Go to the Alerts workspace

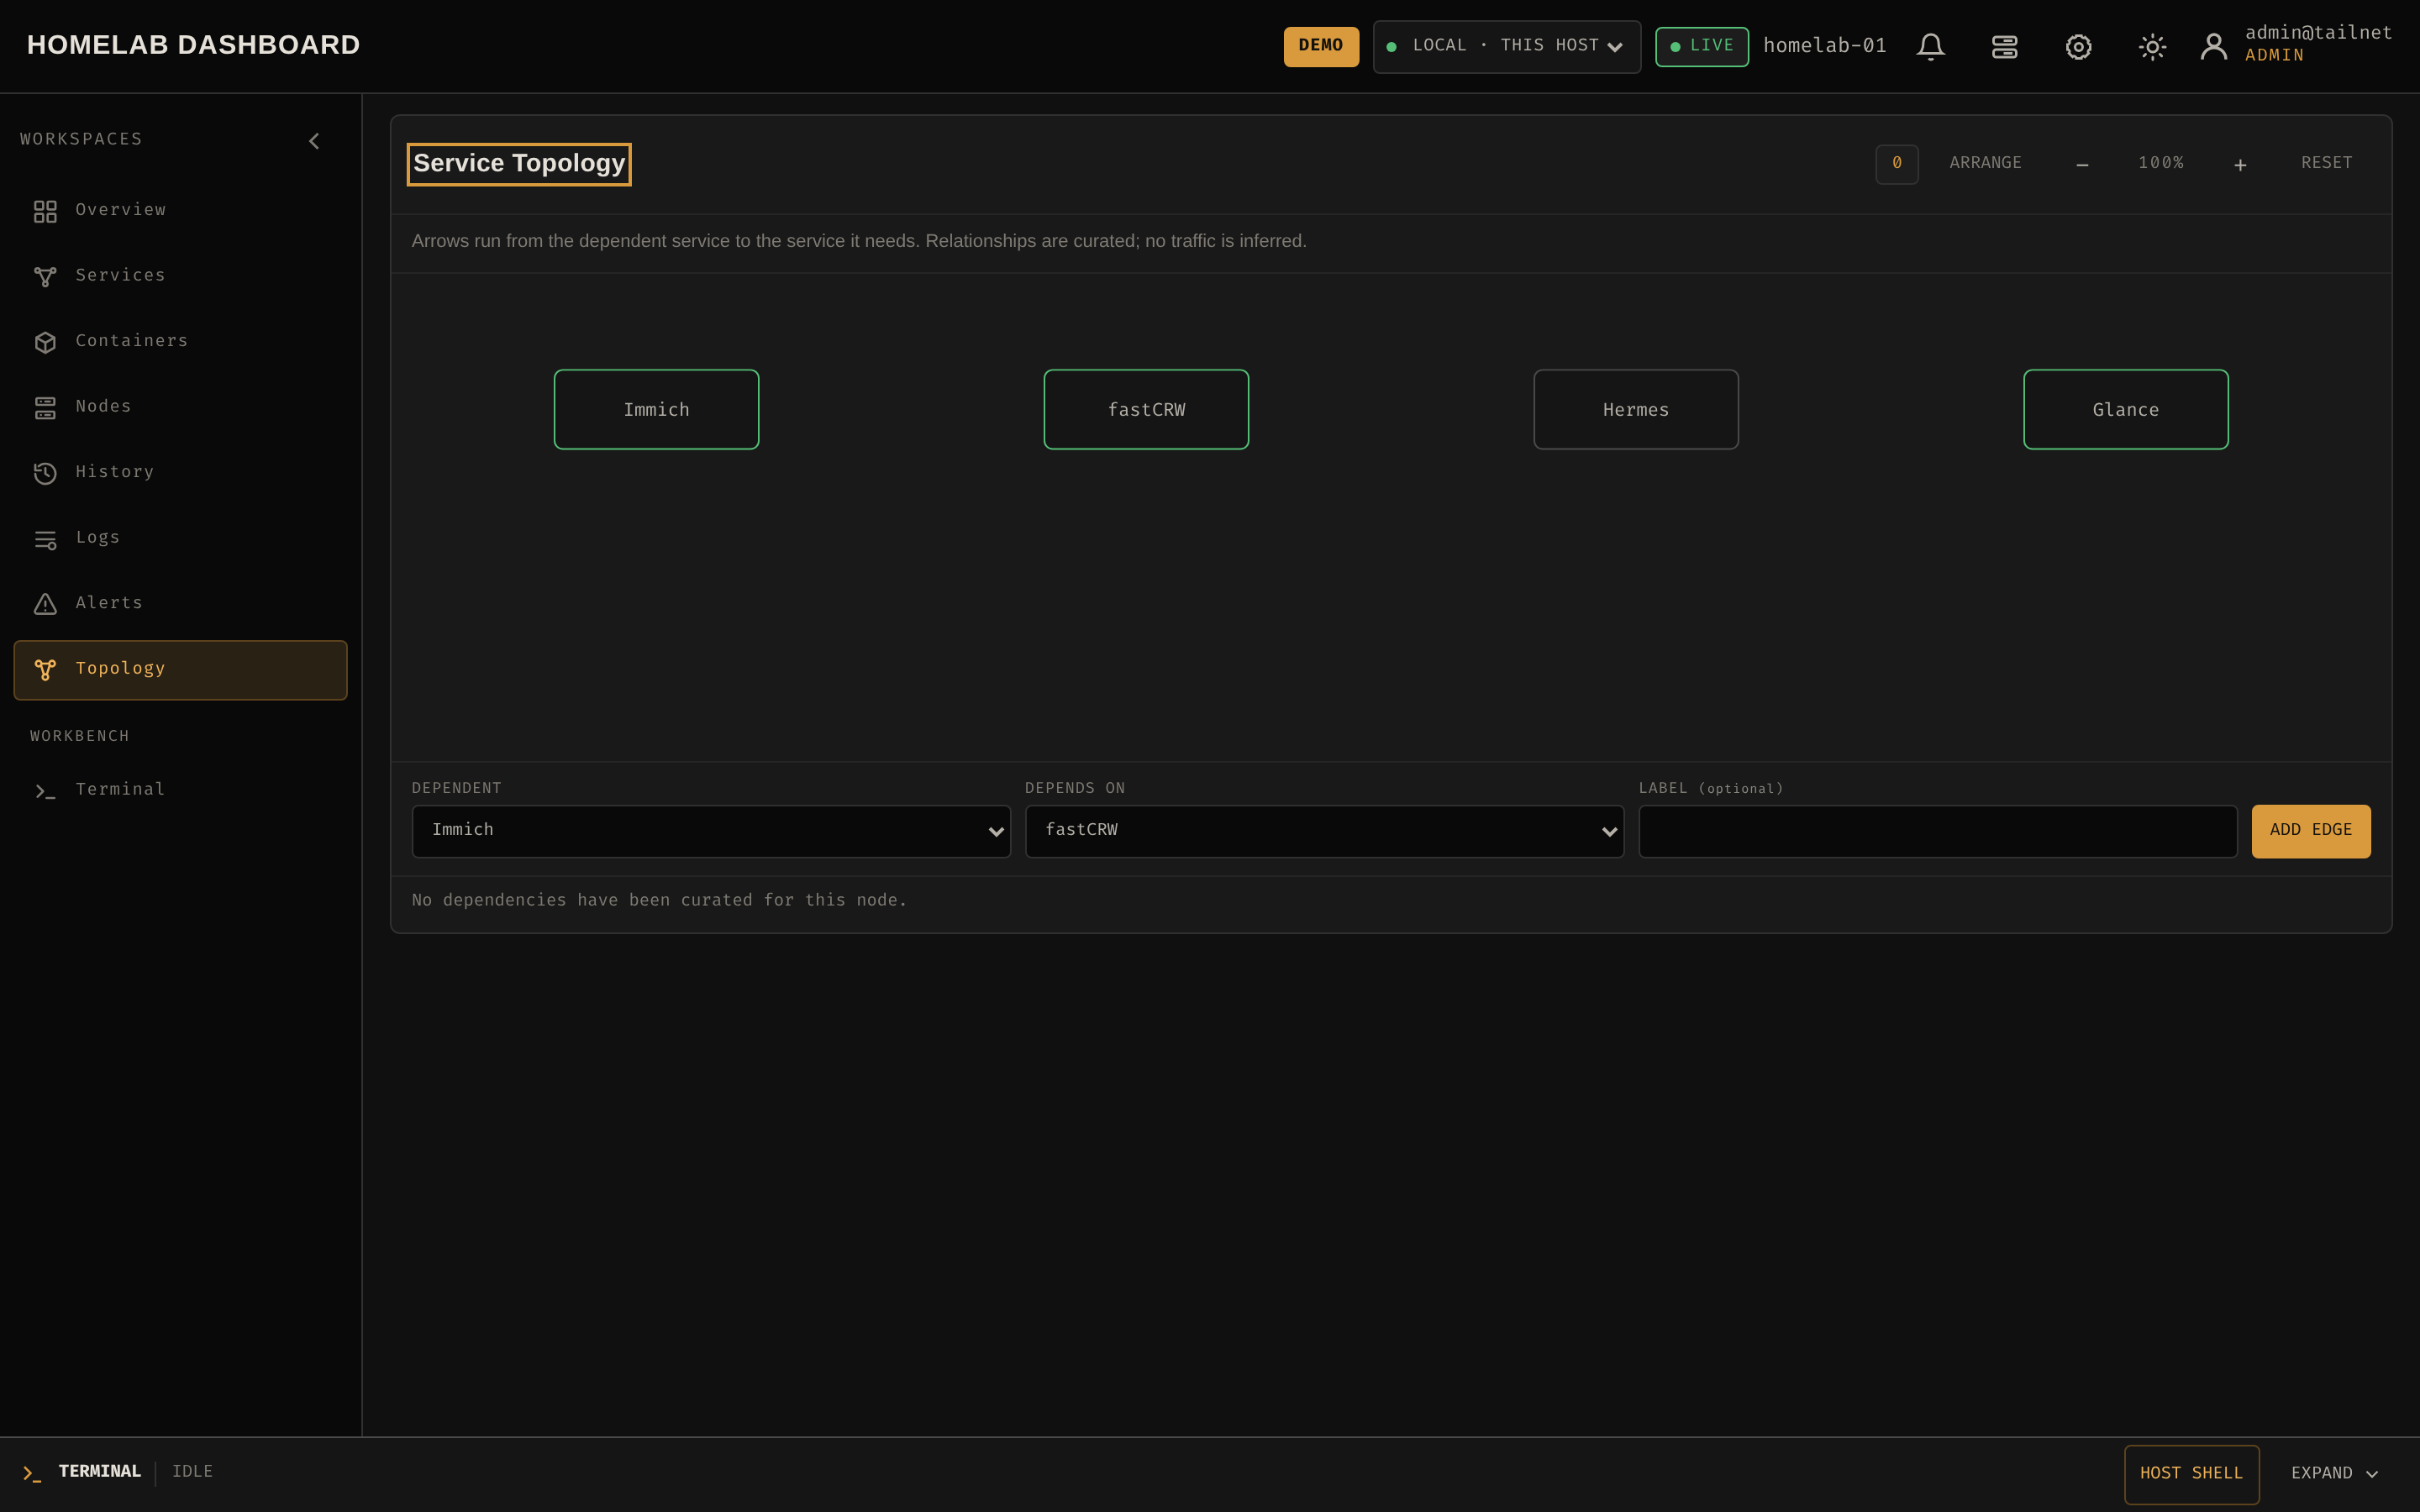180,604
